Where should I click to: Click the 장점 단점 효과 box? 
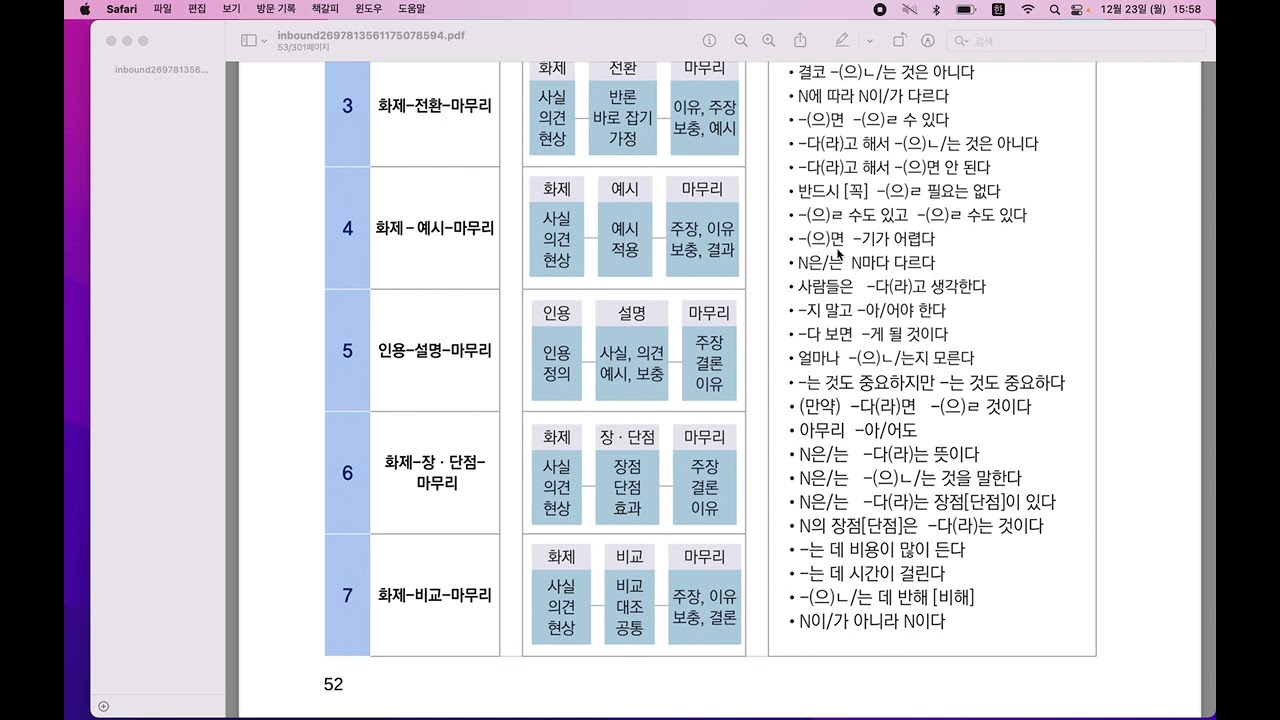(627, 486)
